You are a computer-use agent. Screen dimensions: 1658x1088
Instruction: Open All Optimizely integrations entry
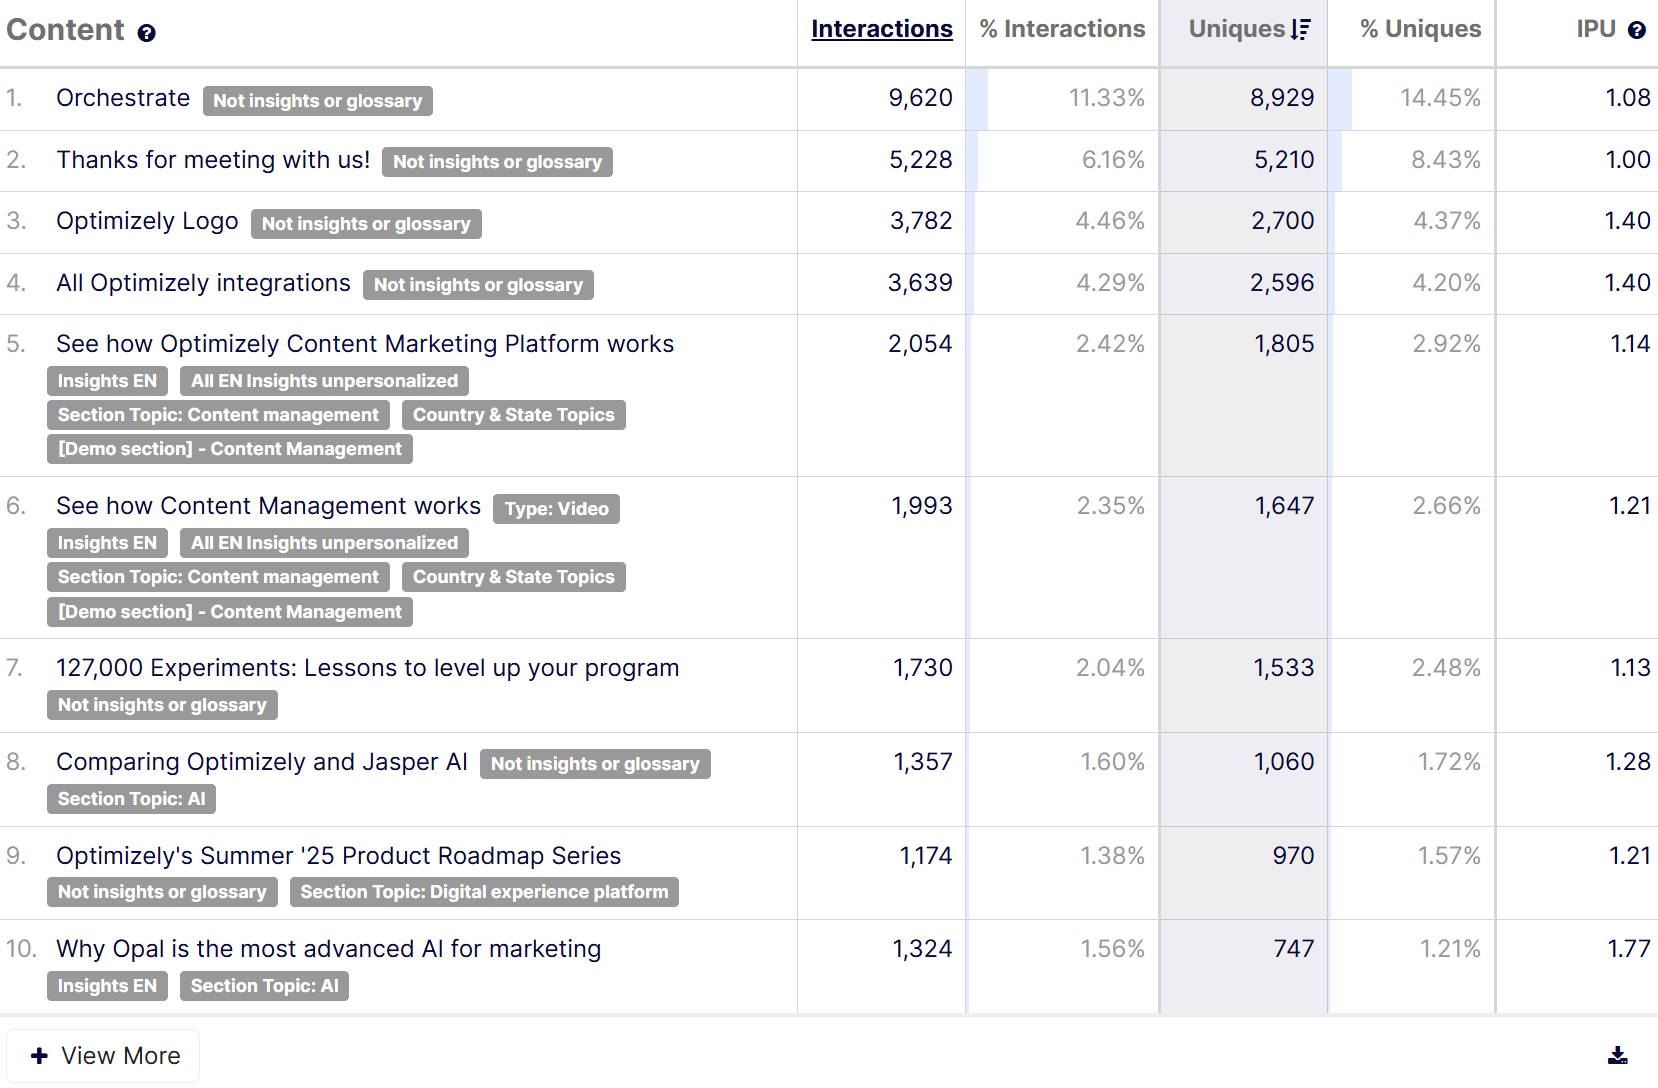(x=203, y=283)
